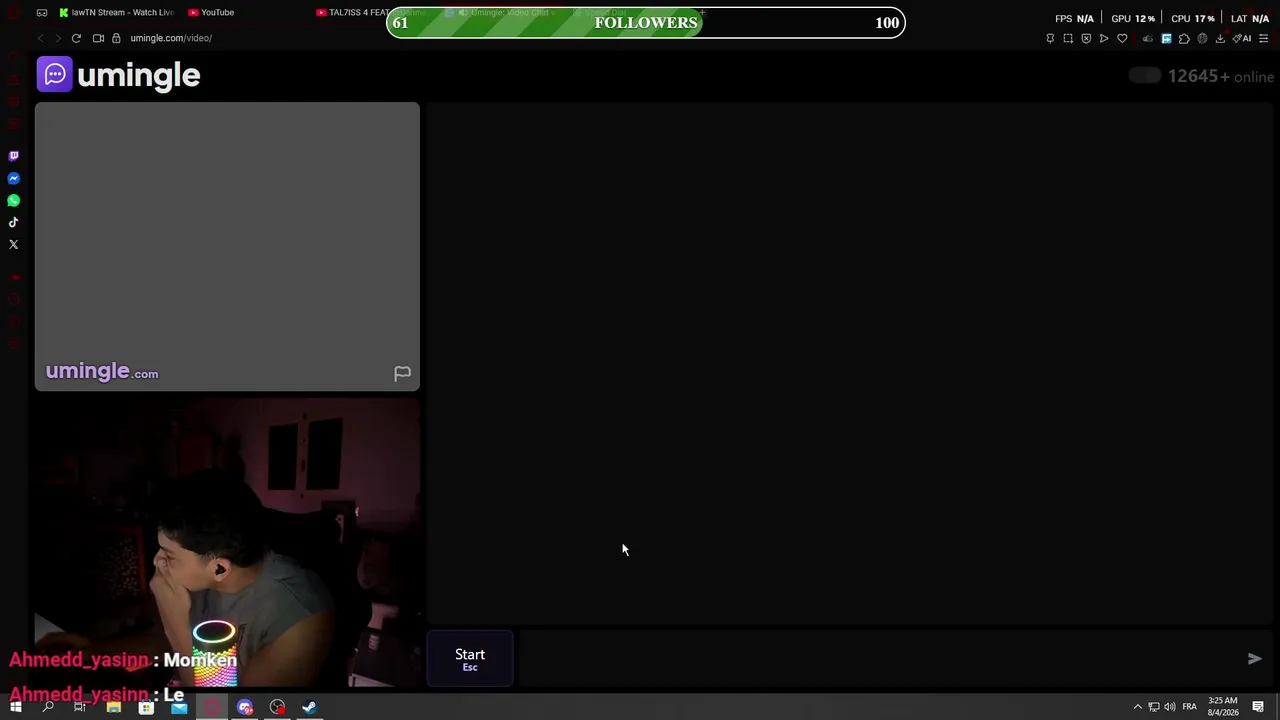
Task: Open the camera permission icon in address bar
Action: pyautogui.click(x=98, y=38)
